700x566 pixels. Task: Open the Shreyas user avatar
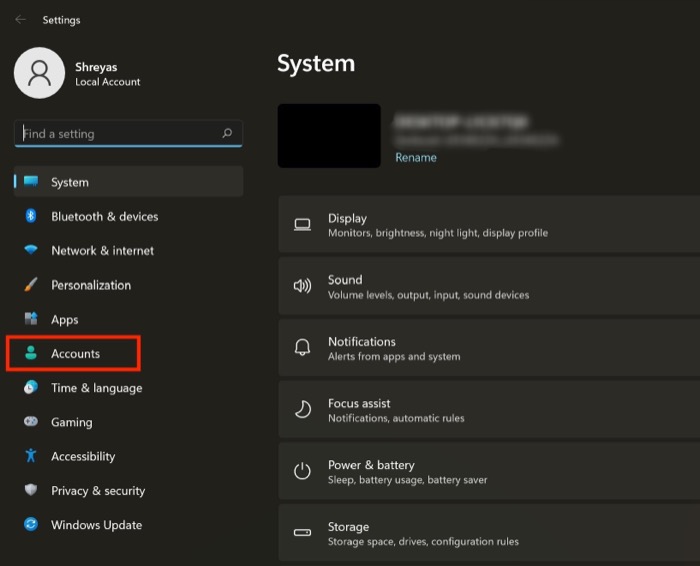click(x=39, y=73)
